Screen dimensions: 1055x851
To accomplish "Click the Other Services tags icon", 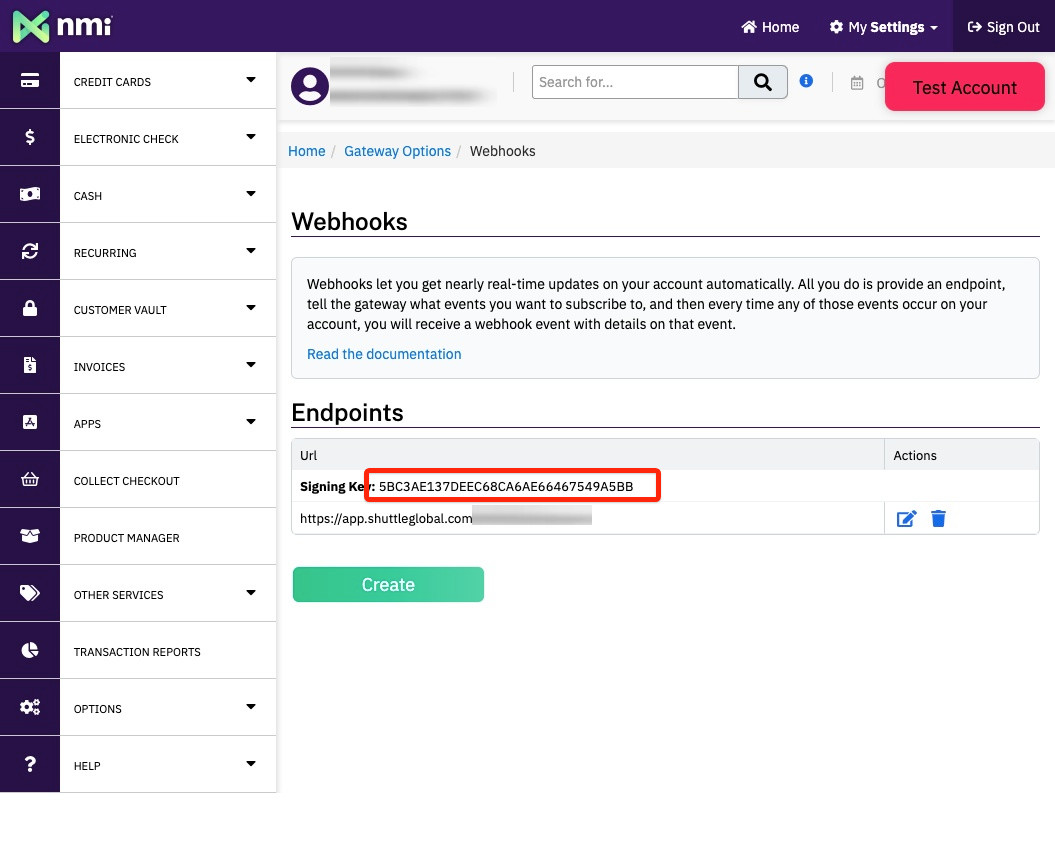I will pyautogui.click(x=30, y=593).
